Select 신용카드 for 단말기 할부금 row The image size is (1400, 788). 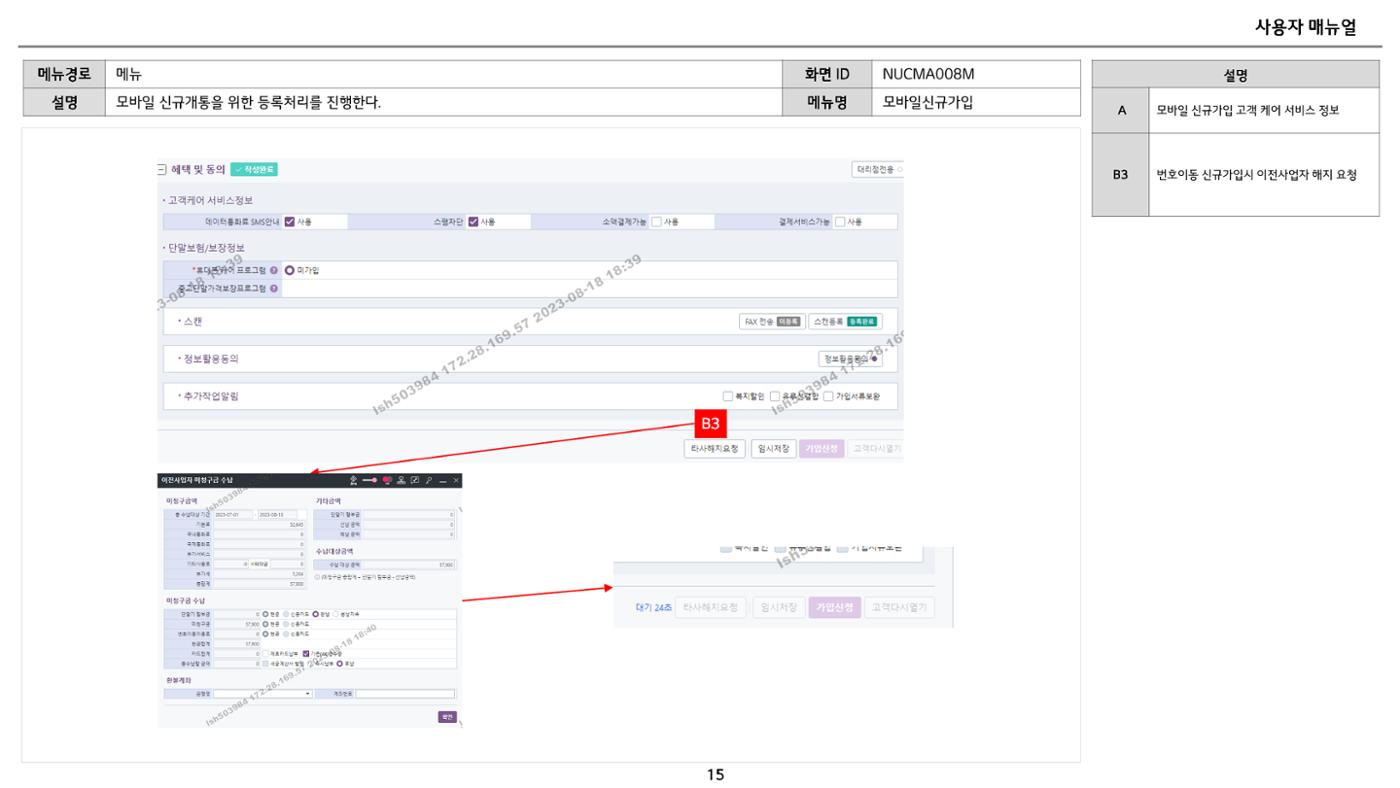point(286,614)
